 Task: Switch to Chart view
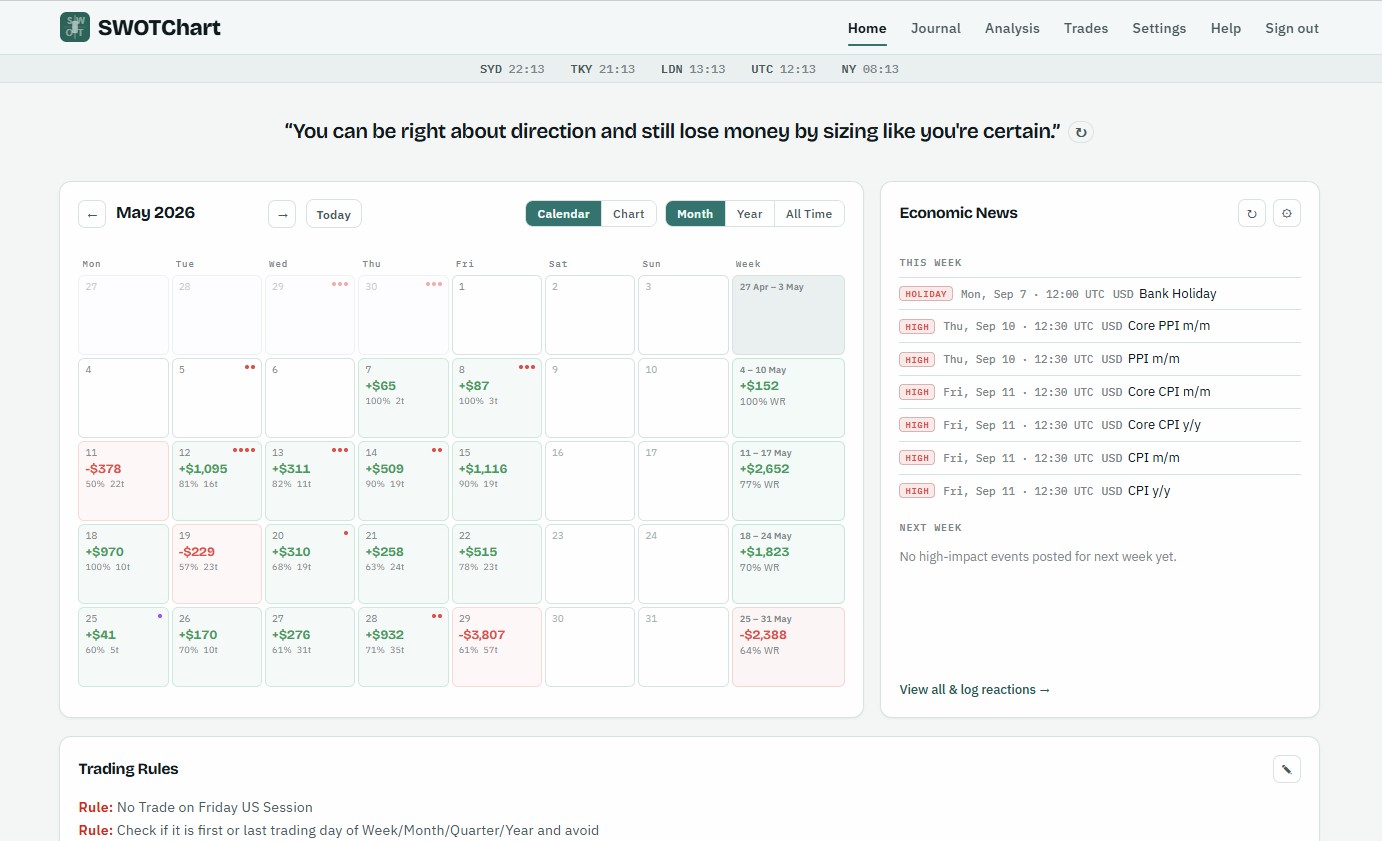pos(629,214)
